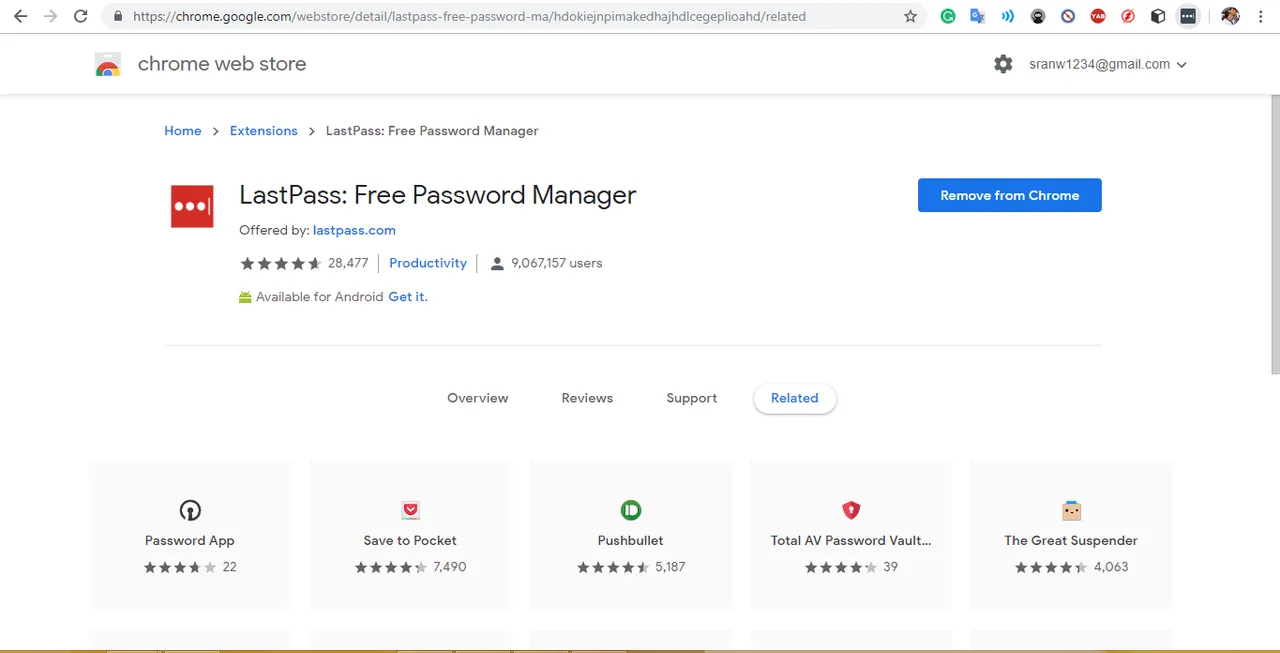1280x653 pixels.
Task: Open the Google Translate extension icon
Action: click(978, 16)
